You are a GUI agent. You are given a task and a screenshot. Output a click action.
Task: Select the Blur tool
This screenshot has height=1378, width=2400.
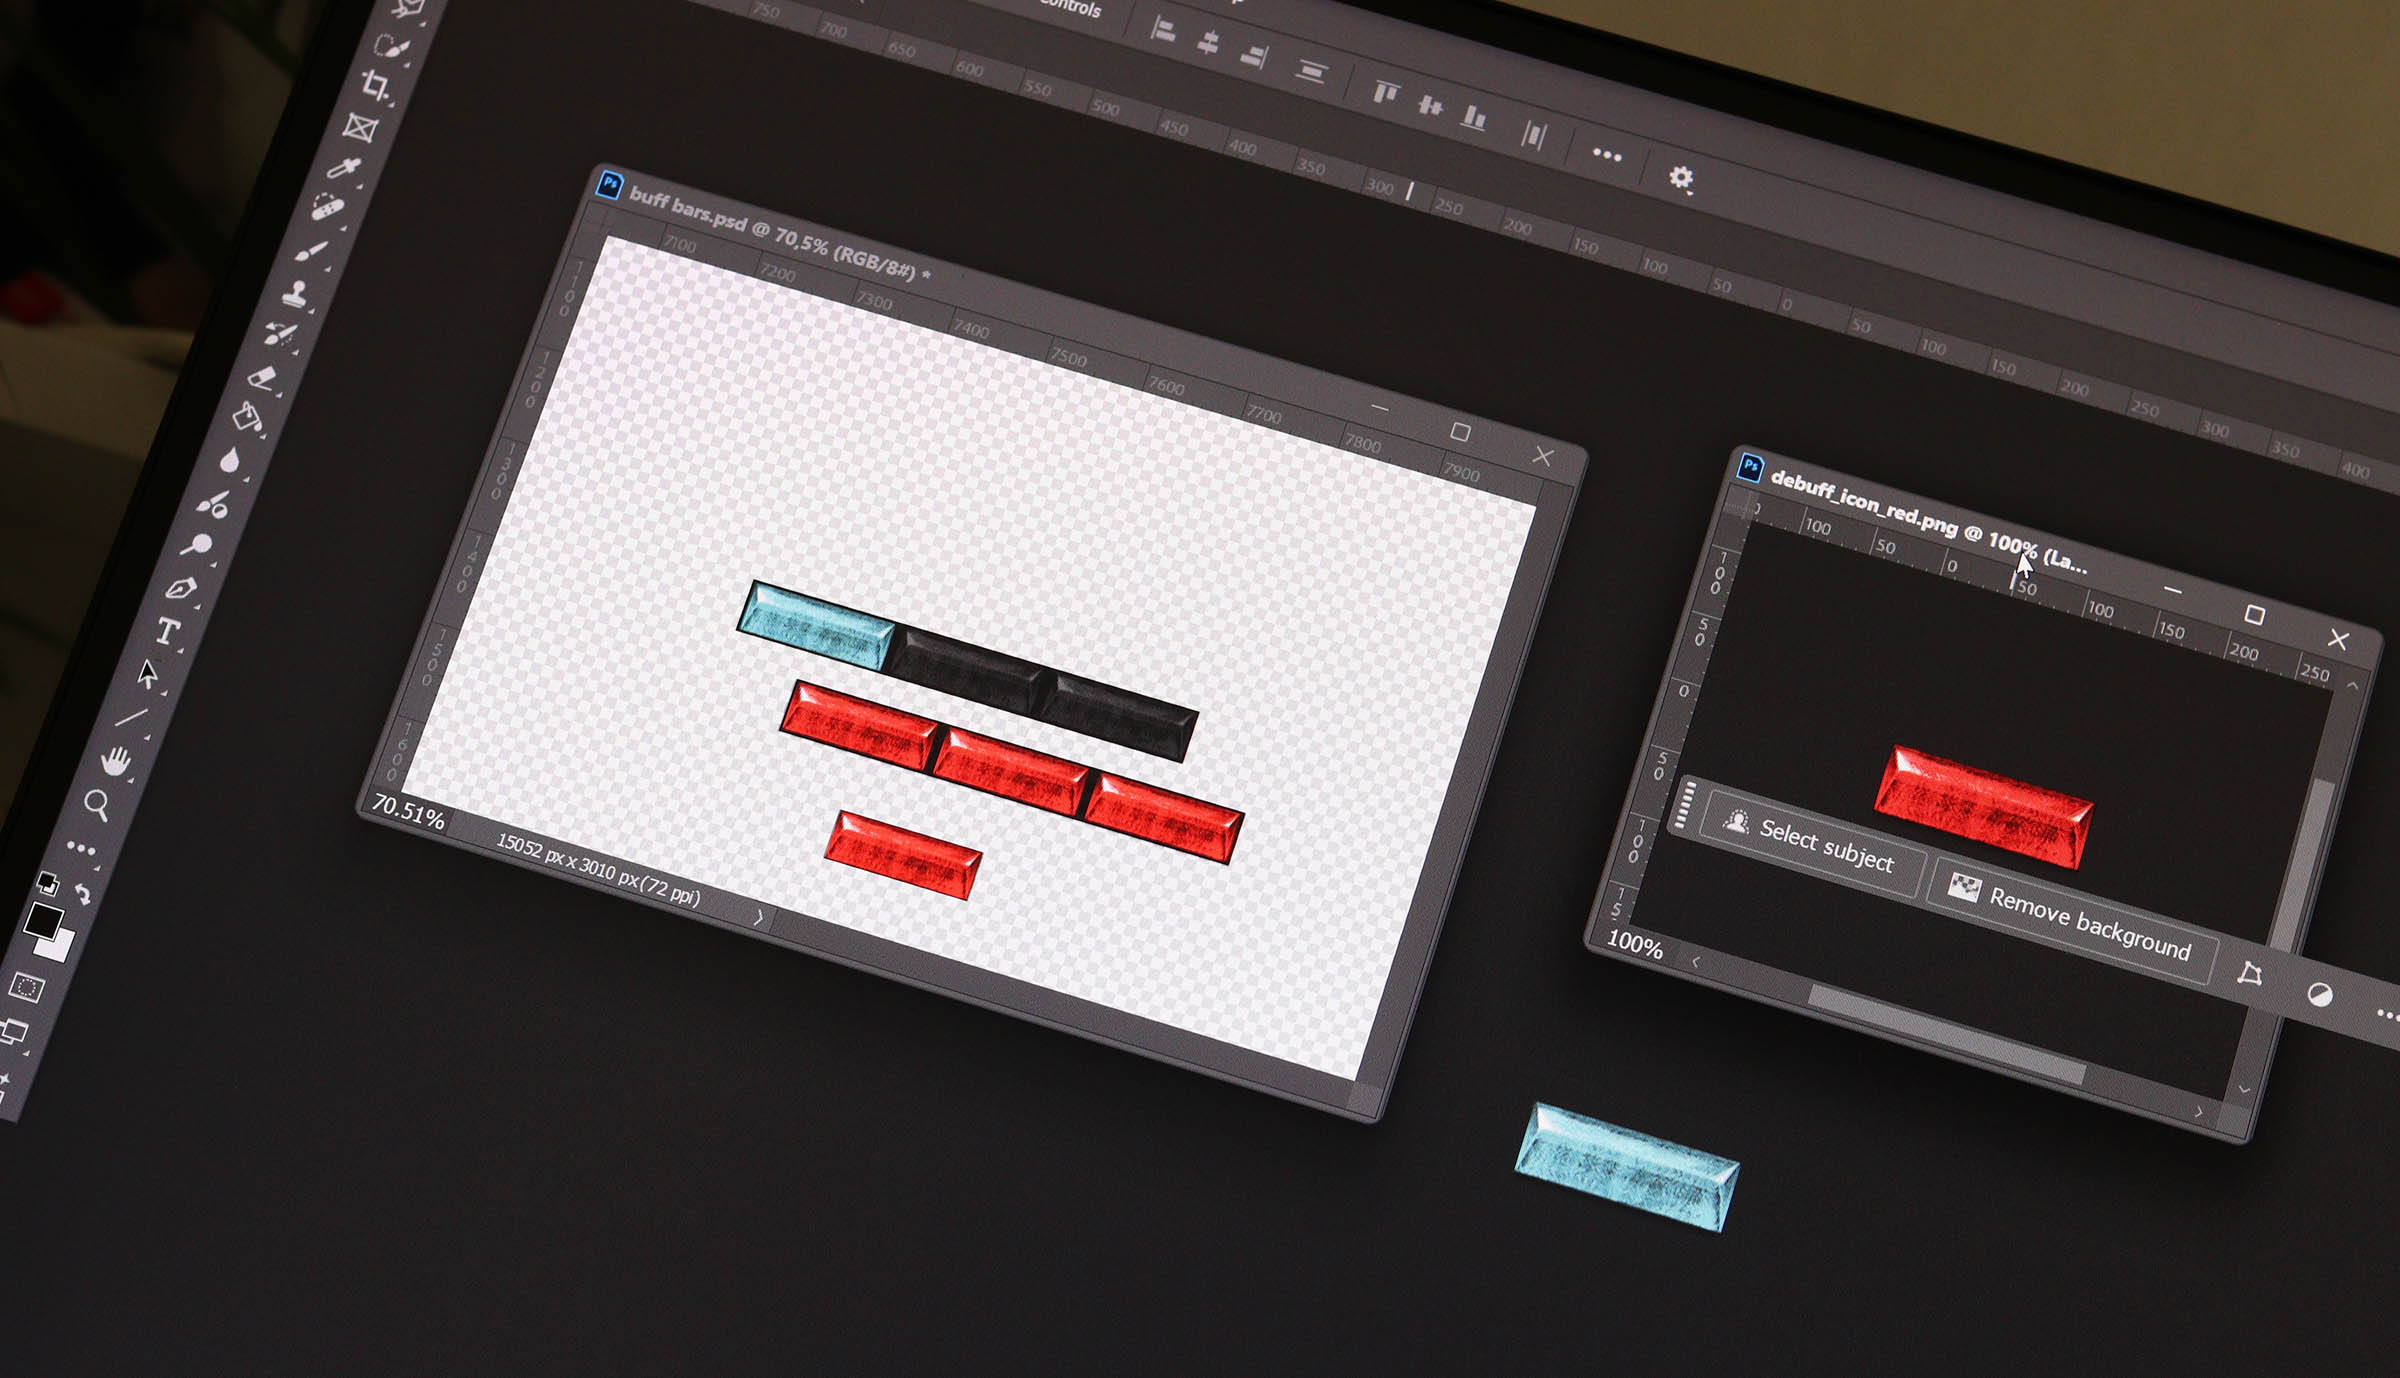click(230, 461)
